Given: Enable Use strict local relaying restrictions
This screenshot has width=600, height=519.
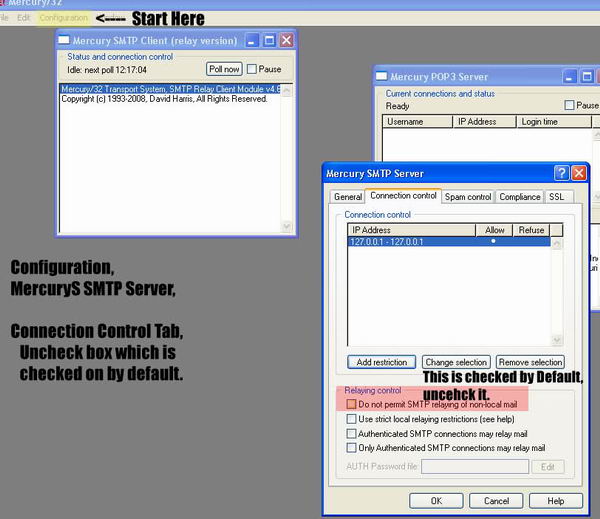Looking at the screenshot, I should pos(351,419).
